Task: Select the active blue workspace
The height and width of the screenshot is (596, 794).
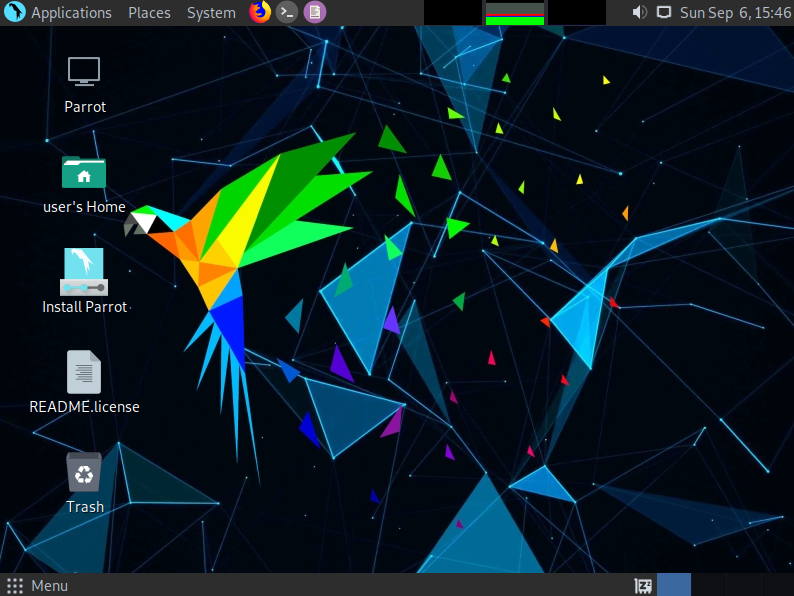Action: tap(673, 584)
